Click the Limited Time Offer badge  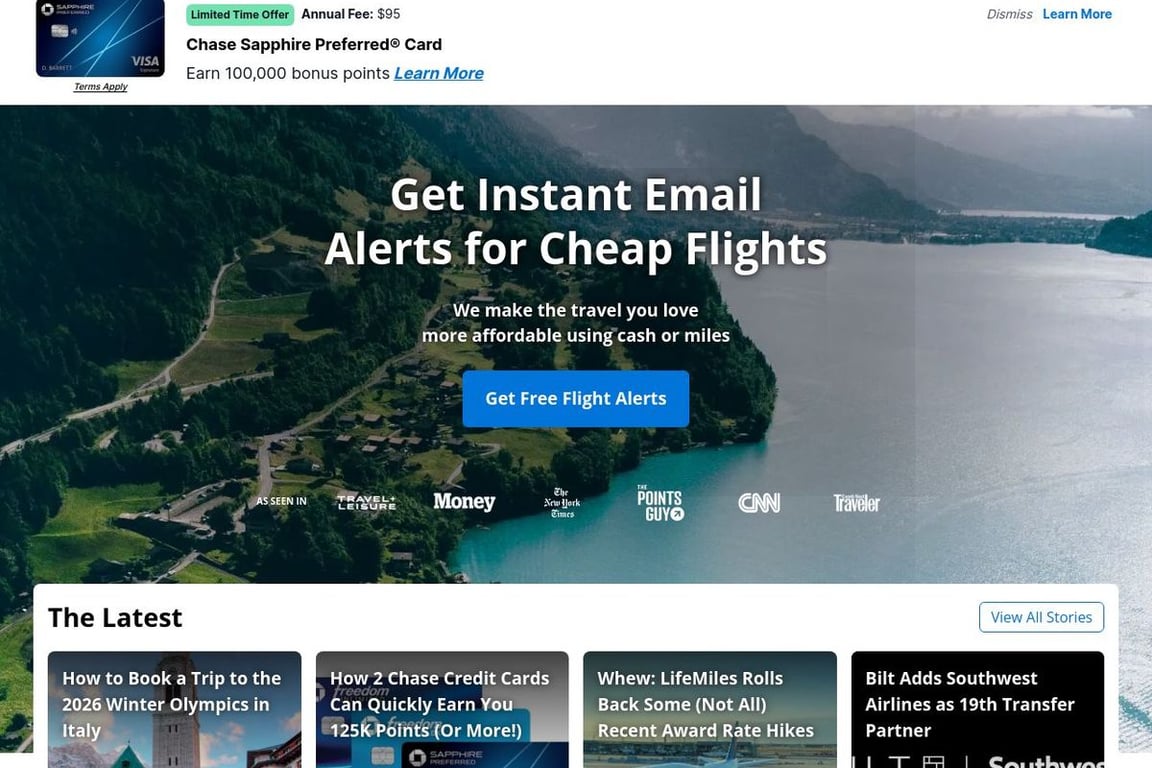click(240, 14)
